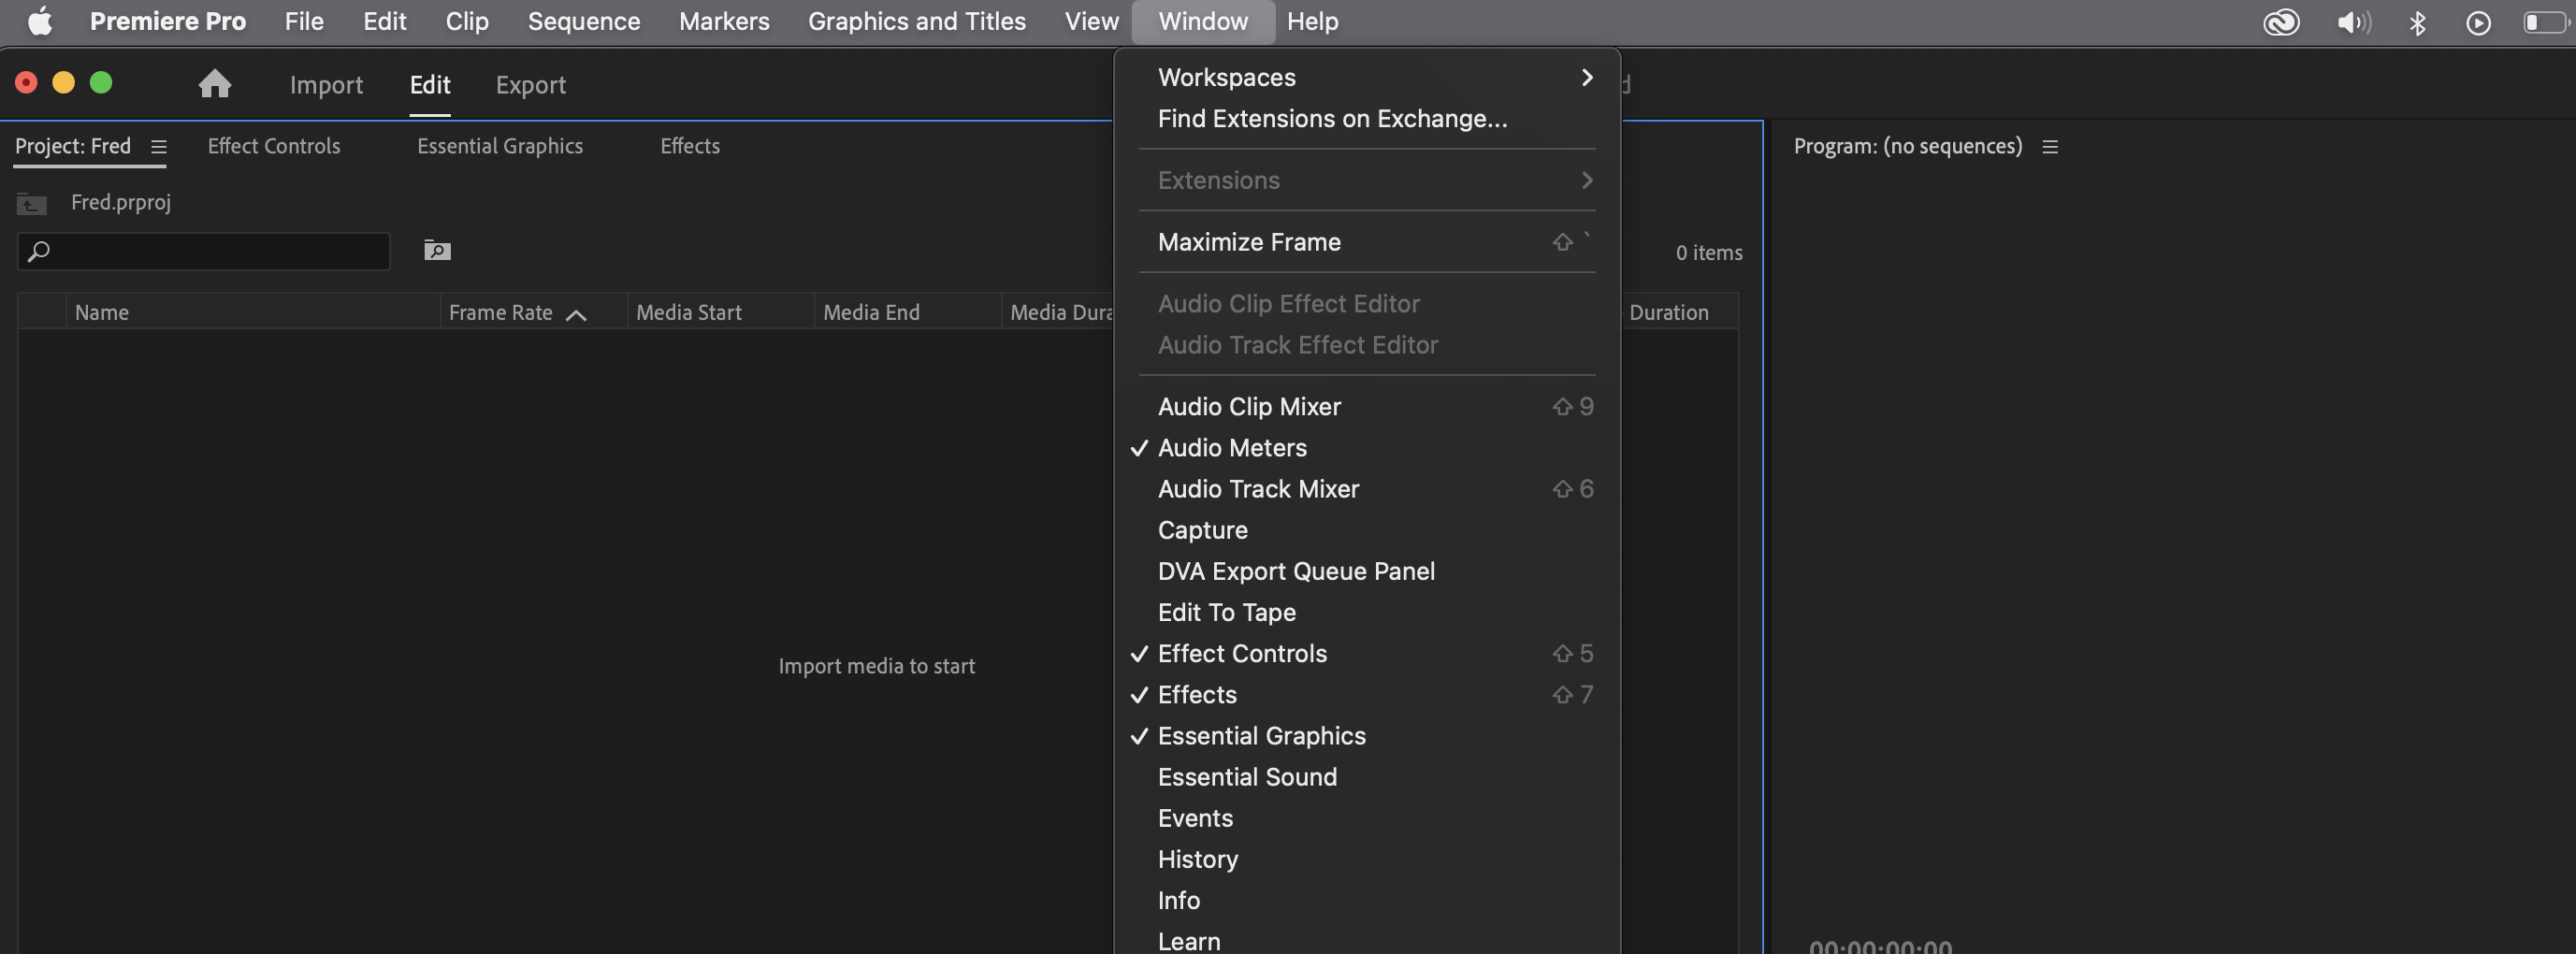The image size is (2576, 954).
Task: Click the Bluetooth icon in the menu bar
Action: click(x=2419, y=22)
